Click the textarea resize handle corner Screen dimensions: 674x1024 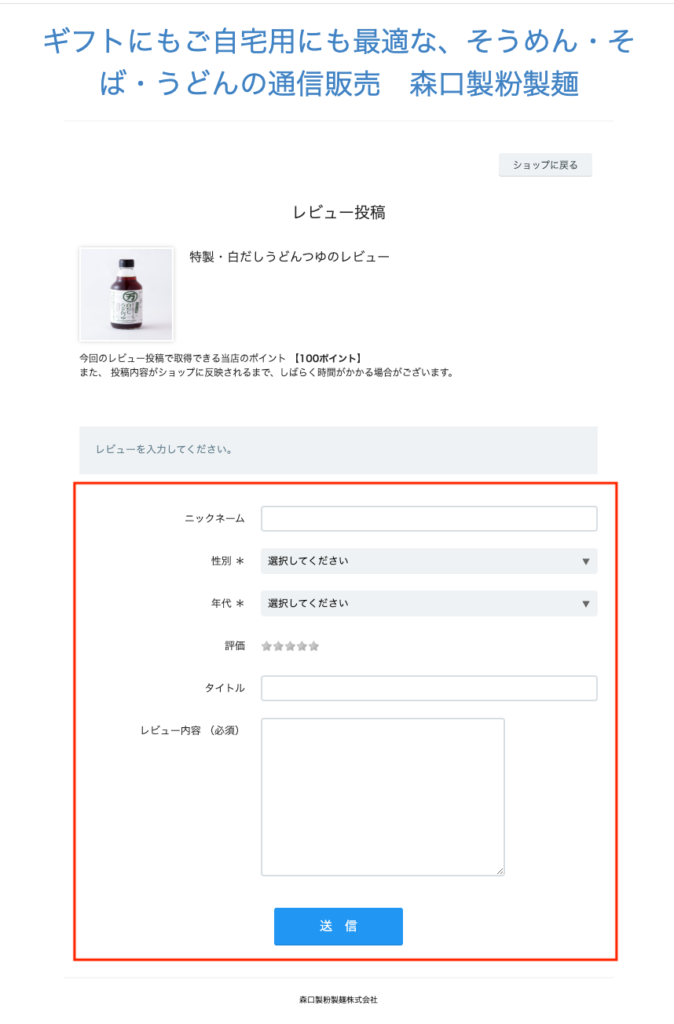coord(500,871)
